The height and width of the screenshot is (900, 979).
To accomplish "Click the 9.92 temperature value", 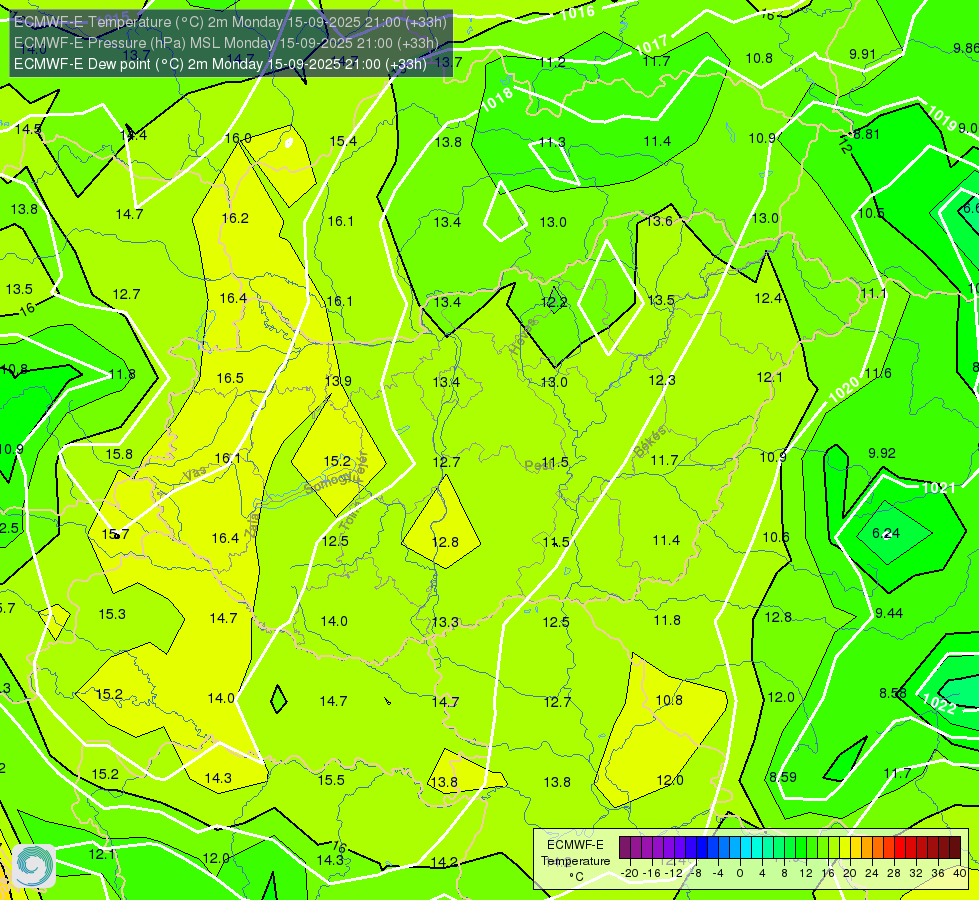I will tap(882, 453).
